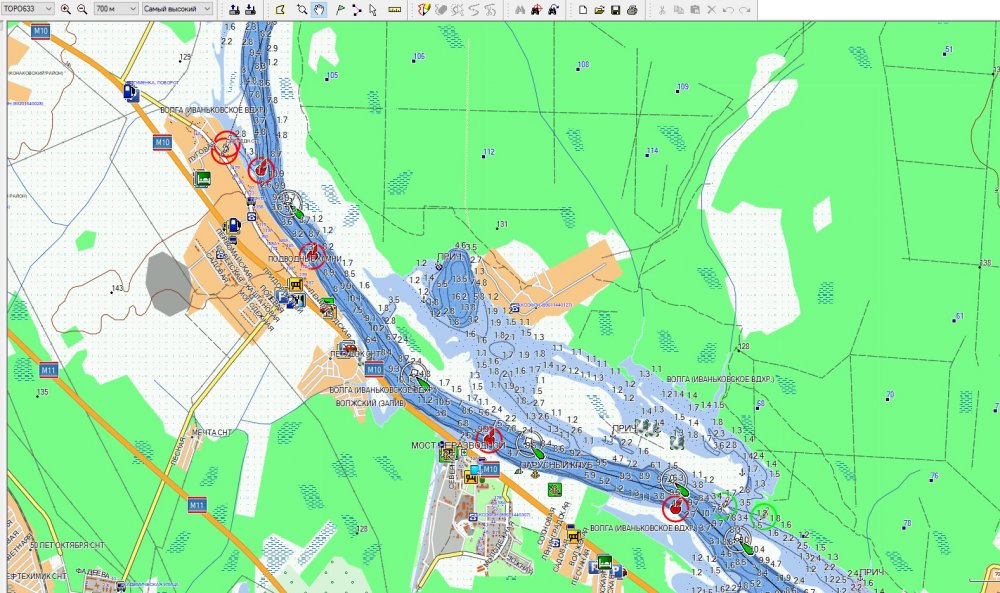Click the red buoy marker near МОСТ label
Viewport: 1000px width, 593px height.
[x=489, y=438]
